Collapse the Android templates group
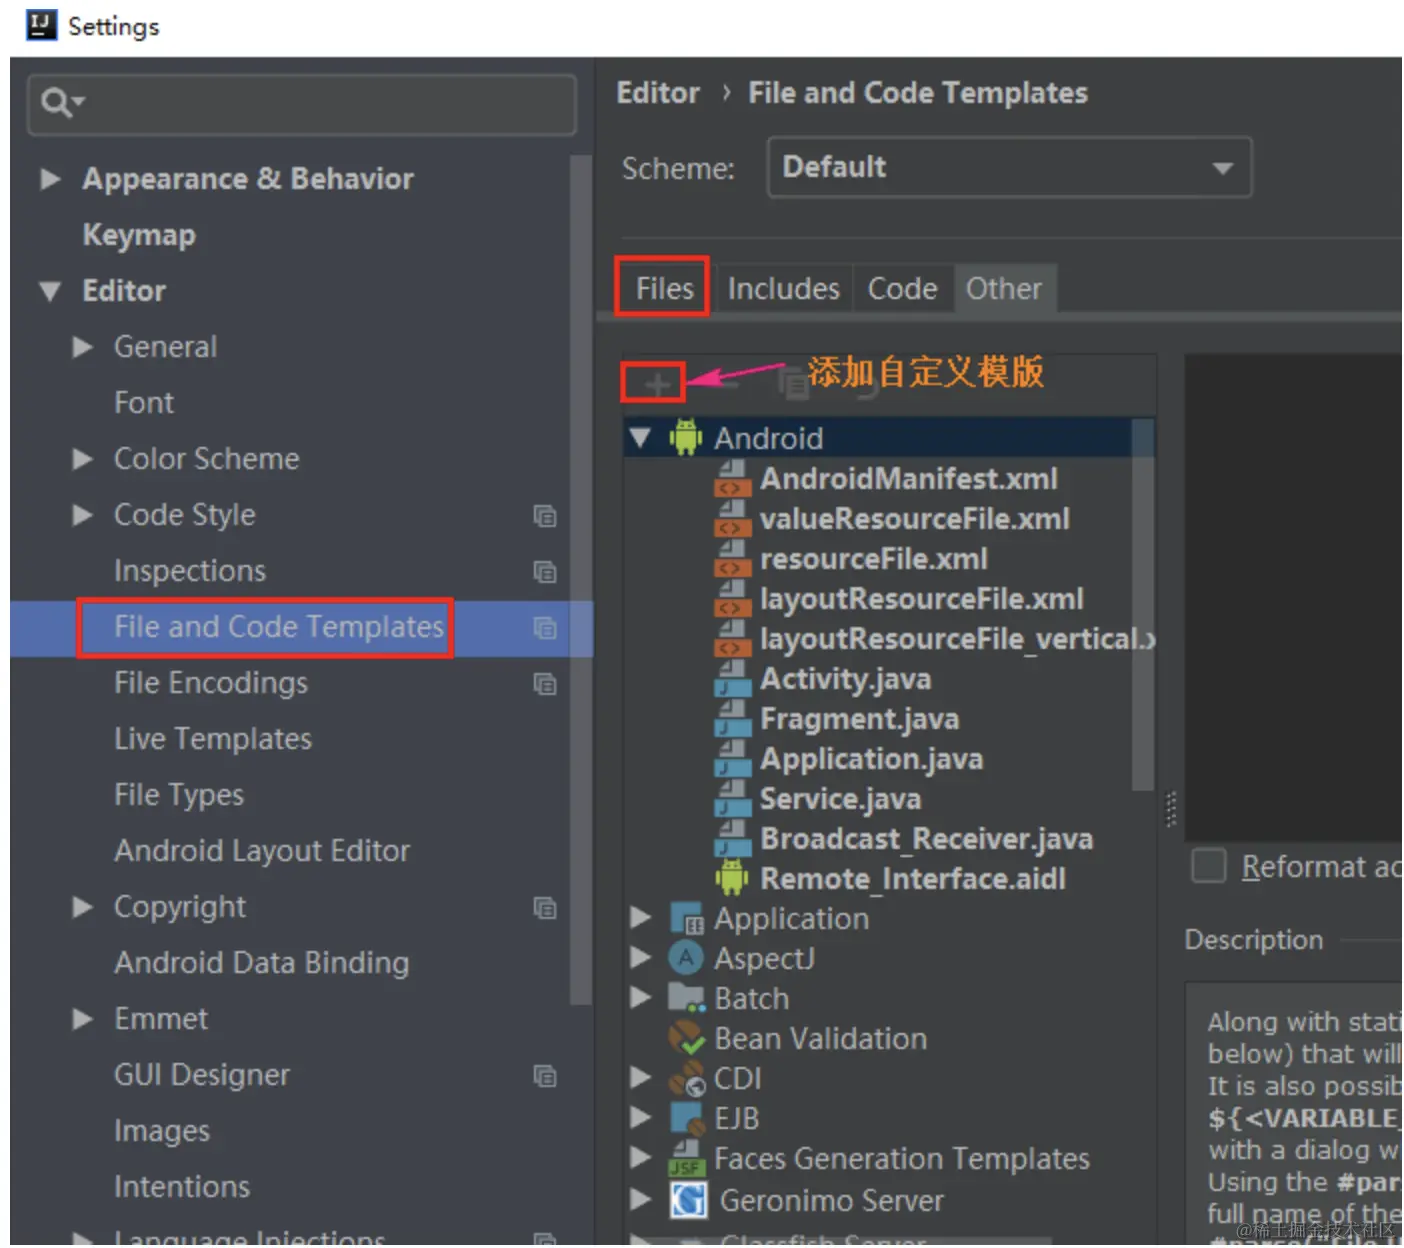1404x1248 pixels. pos(640,438)
